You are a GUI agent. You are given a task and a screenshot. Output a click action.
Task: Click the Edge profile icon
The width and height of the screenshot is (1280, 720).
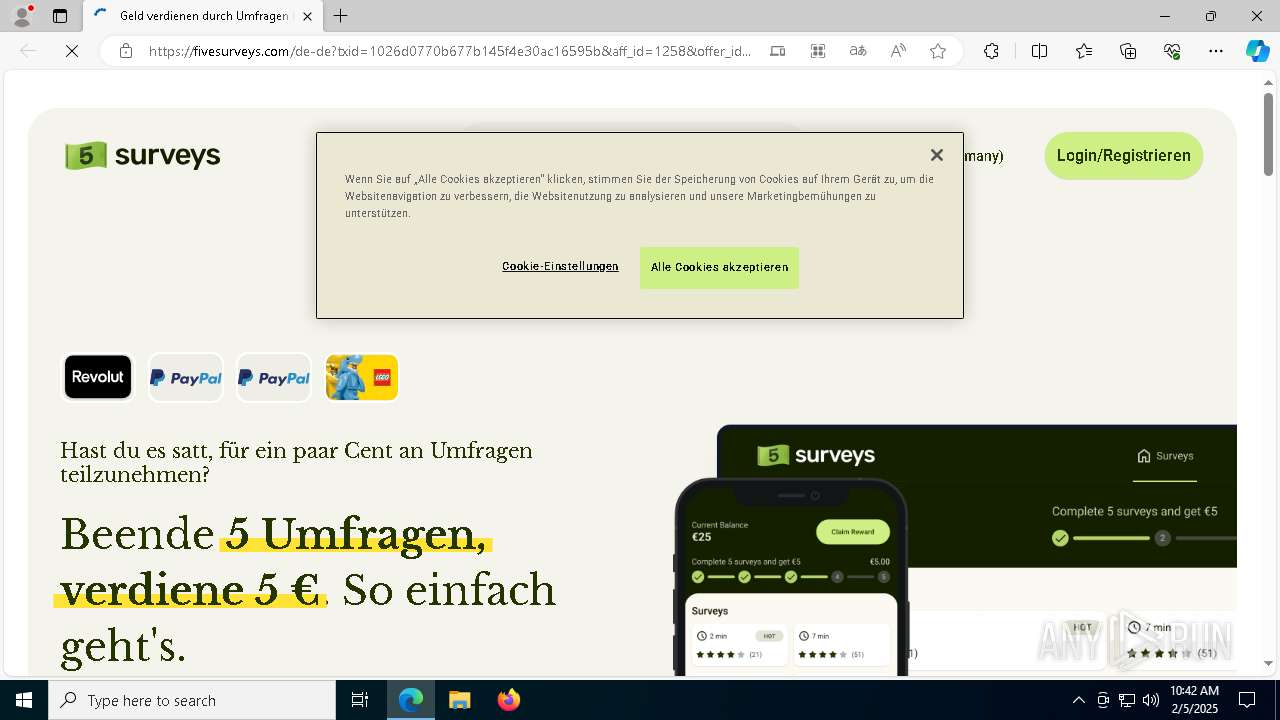[x=22, y=16]
